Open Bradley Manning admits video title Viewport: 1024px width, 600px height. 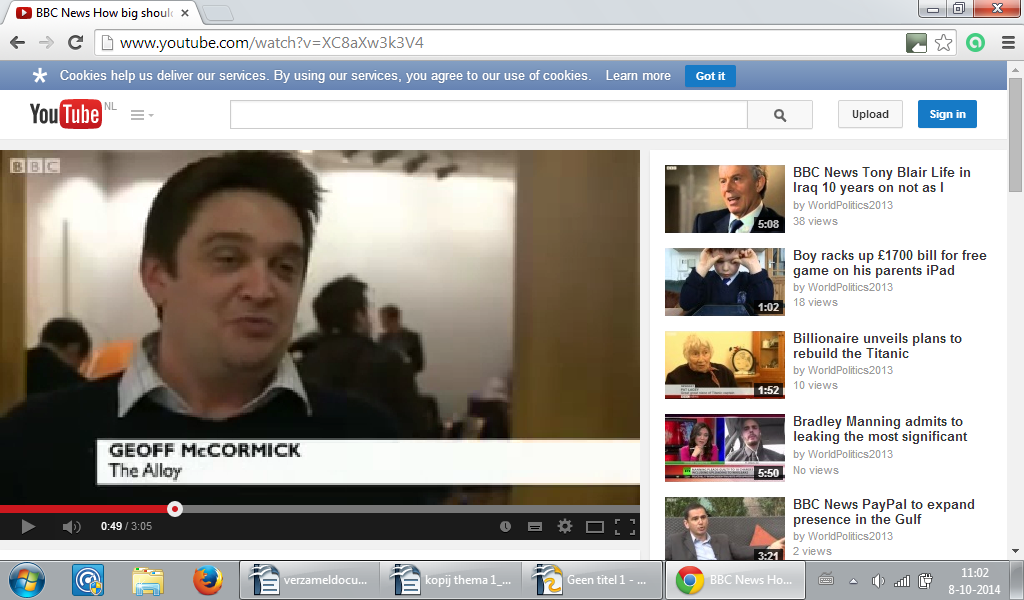point(880,428)
